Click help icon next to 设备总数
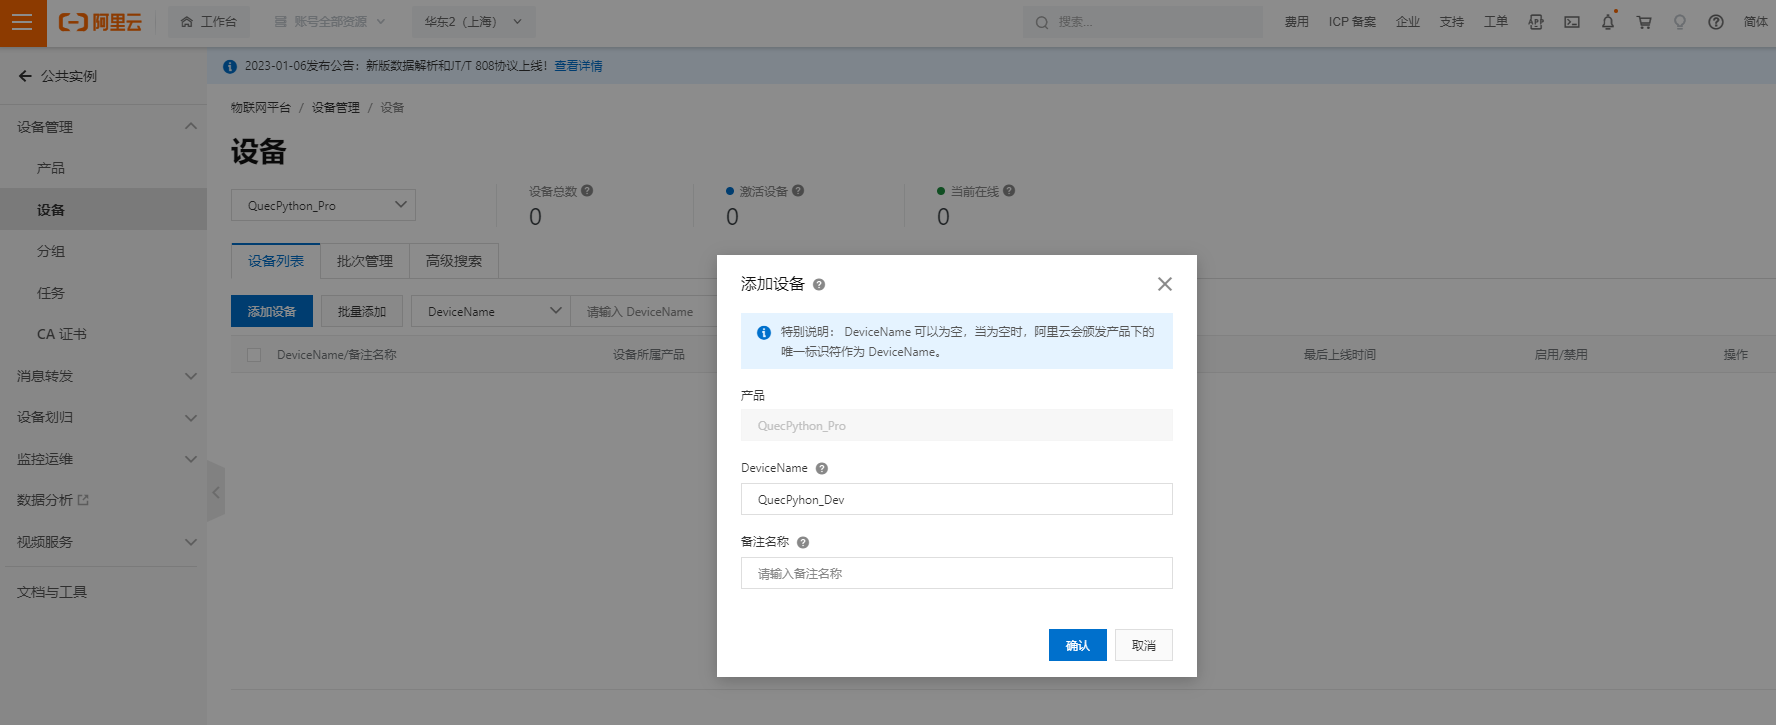The image size is (1776, 725). pos(587,191)
